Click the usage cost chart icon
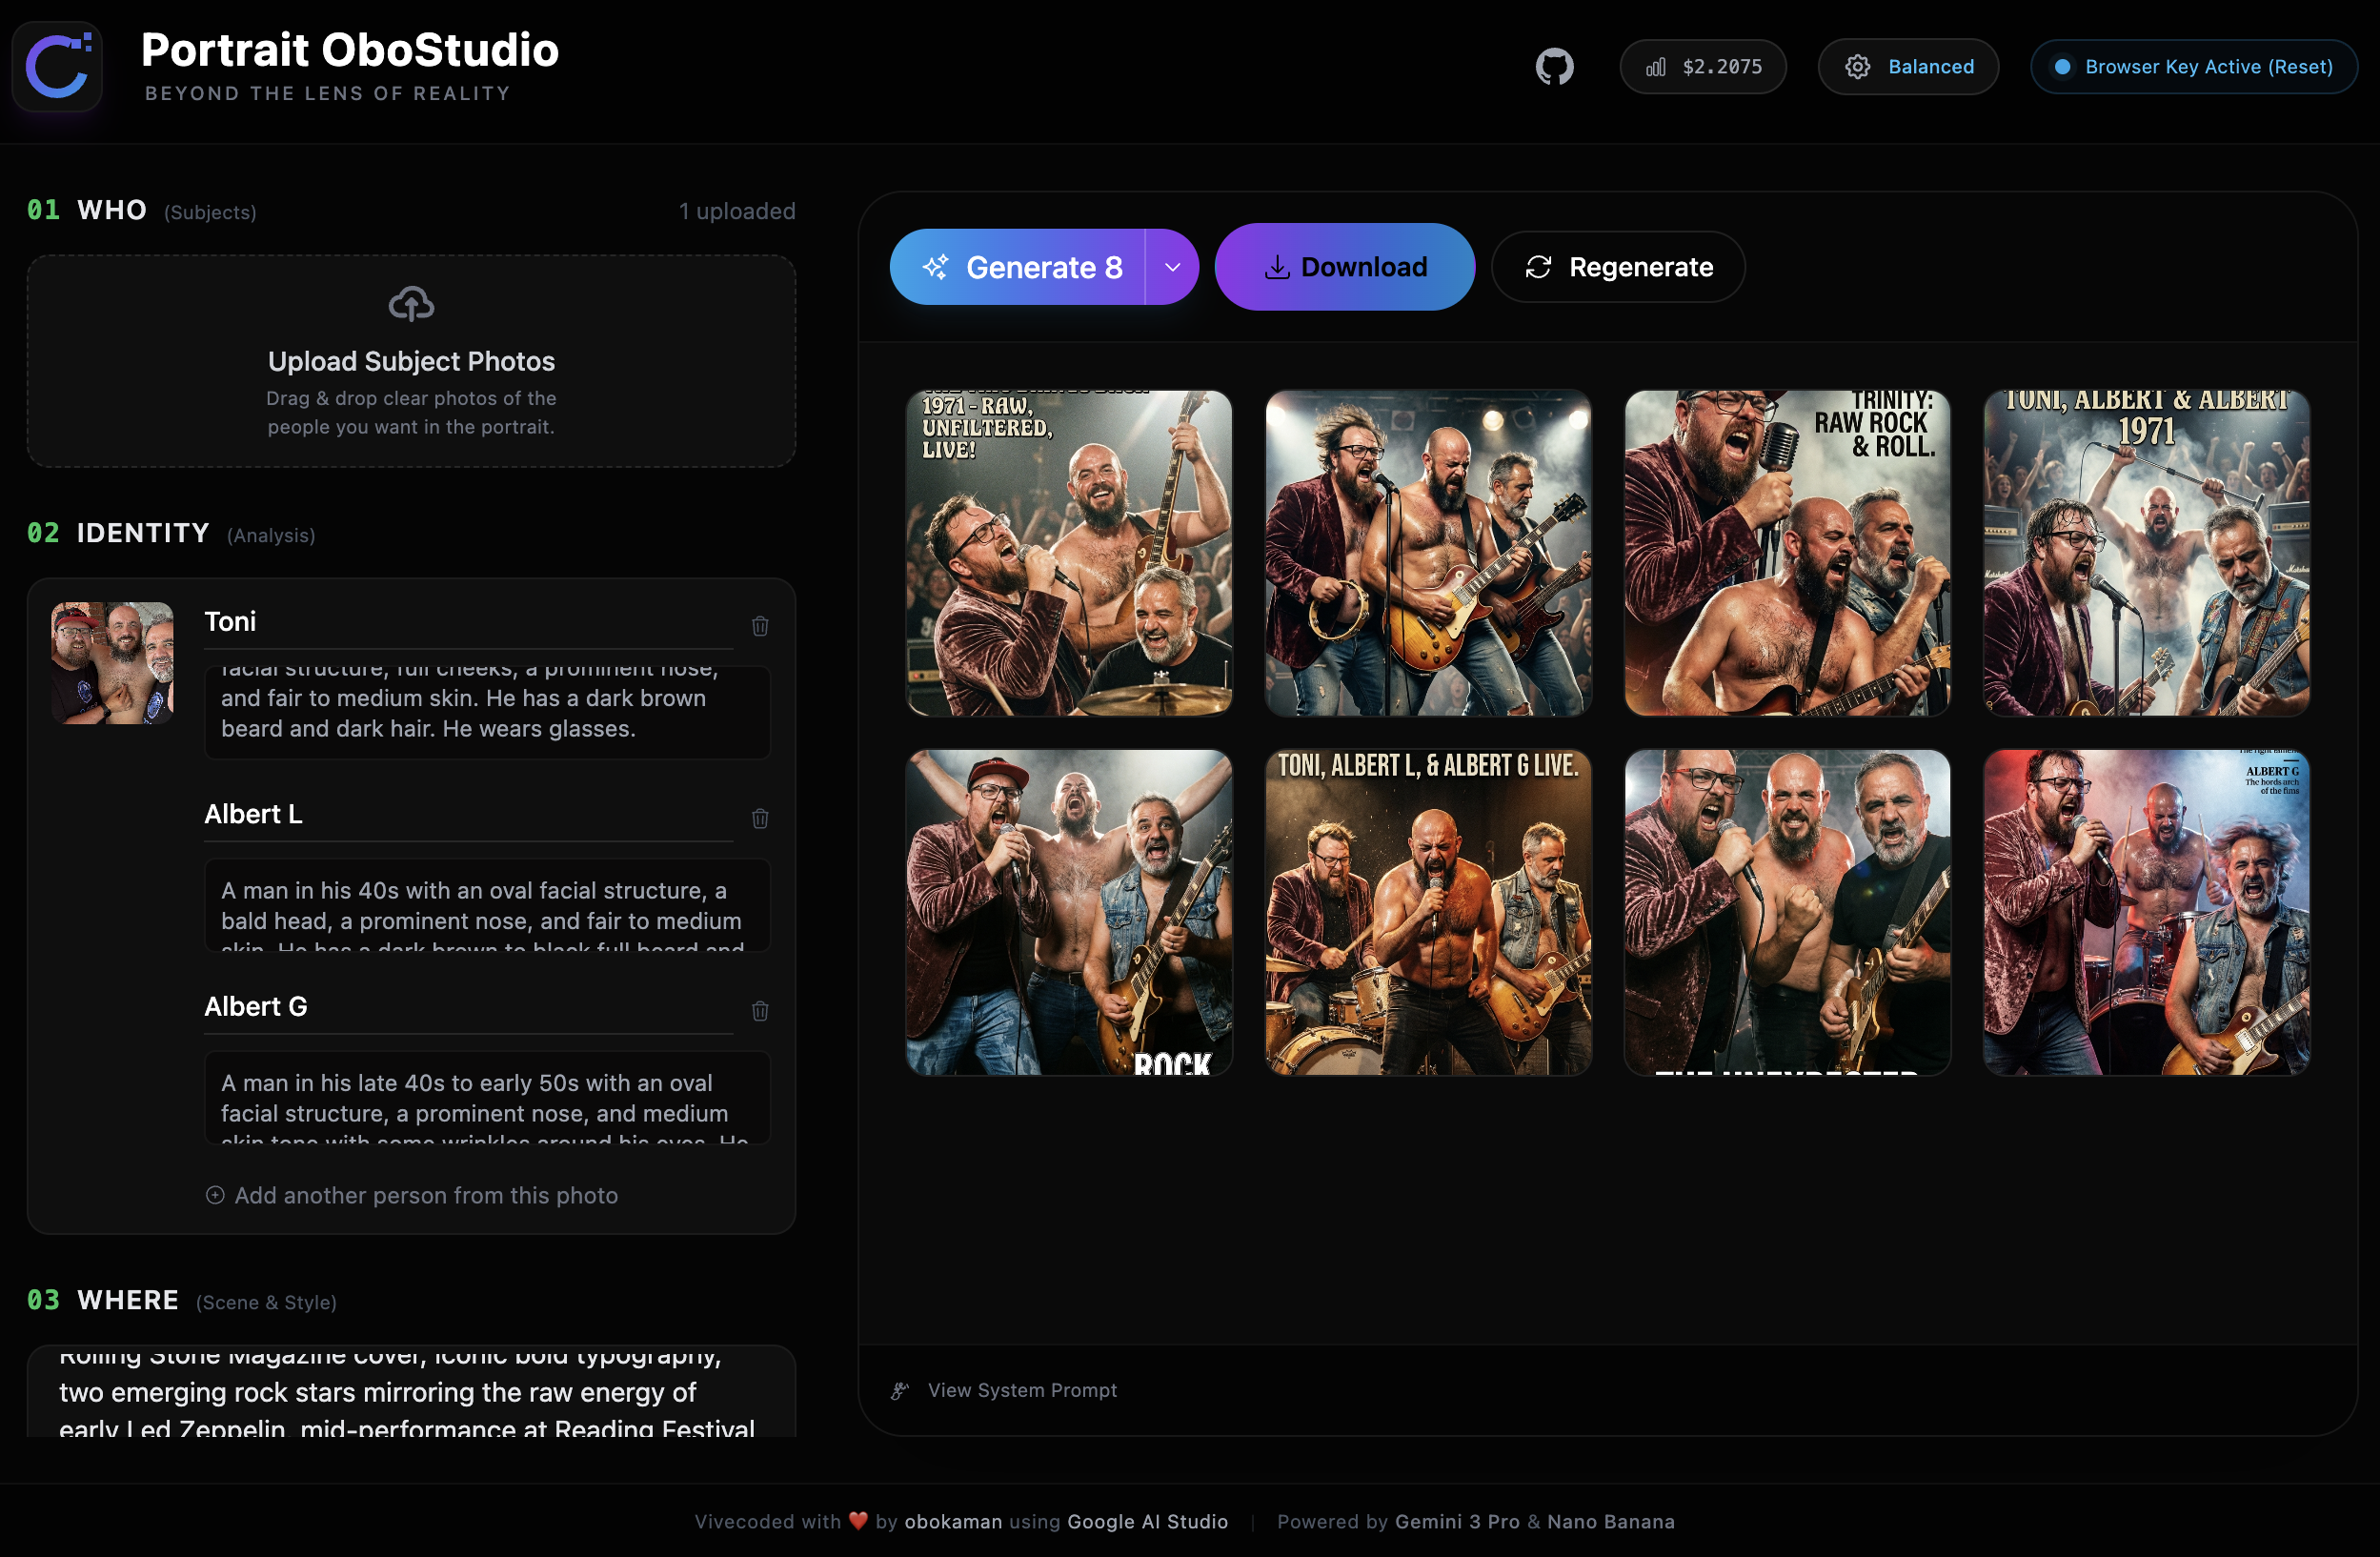2380x1557 pixels. click(x=1656, y=67)
